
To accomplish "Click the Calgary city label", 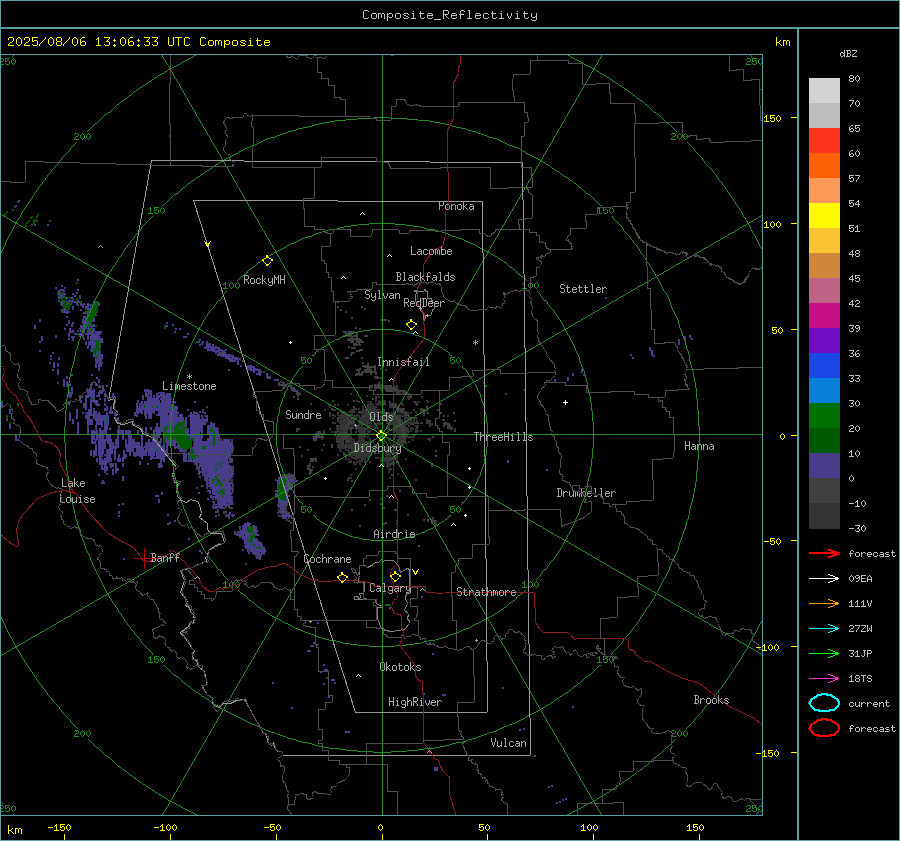I will [390, 588].
